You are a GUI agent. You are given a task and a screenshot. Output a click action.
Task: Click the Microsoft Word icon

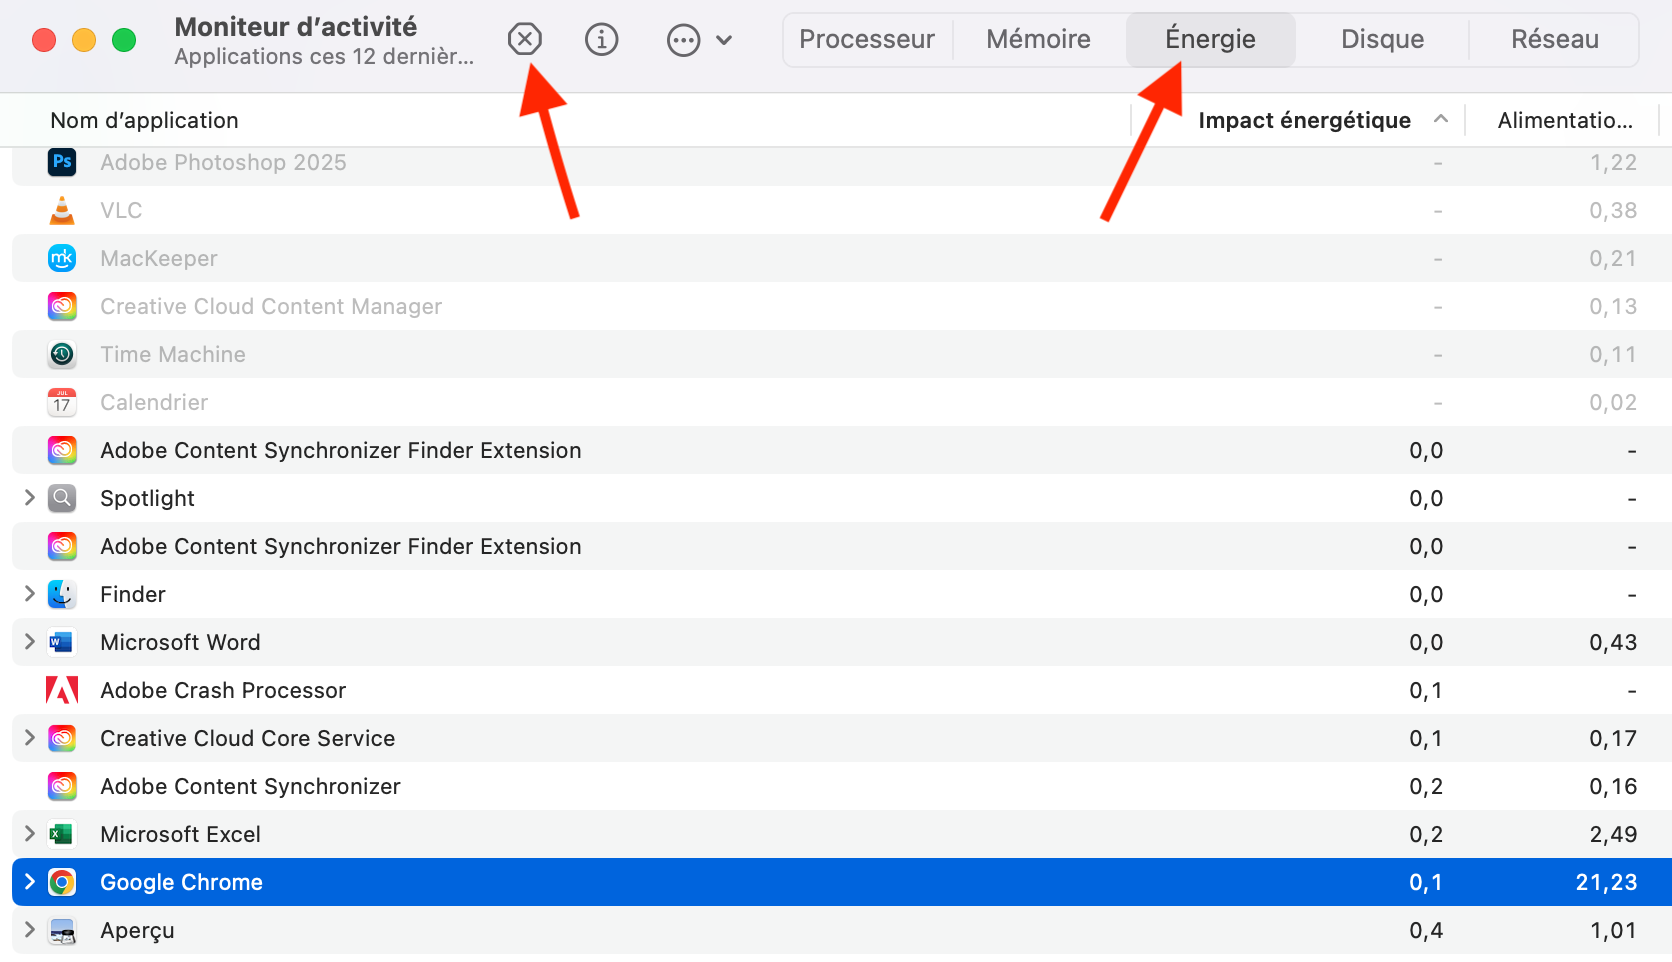coord(61,642)
